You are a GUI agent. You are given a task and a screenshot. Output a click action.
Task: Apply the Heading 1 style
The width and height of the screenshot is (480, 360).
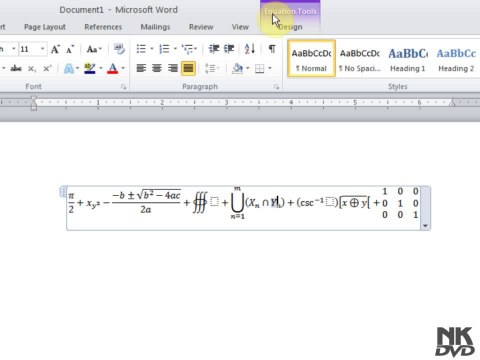(408, 59)
